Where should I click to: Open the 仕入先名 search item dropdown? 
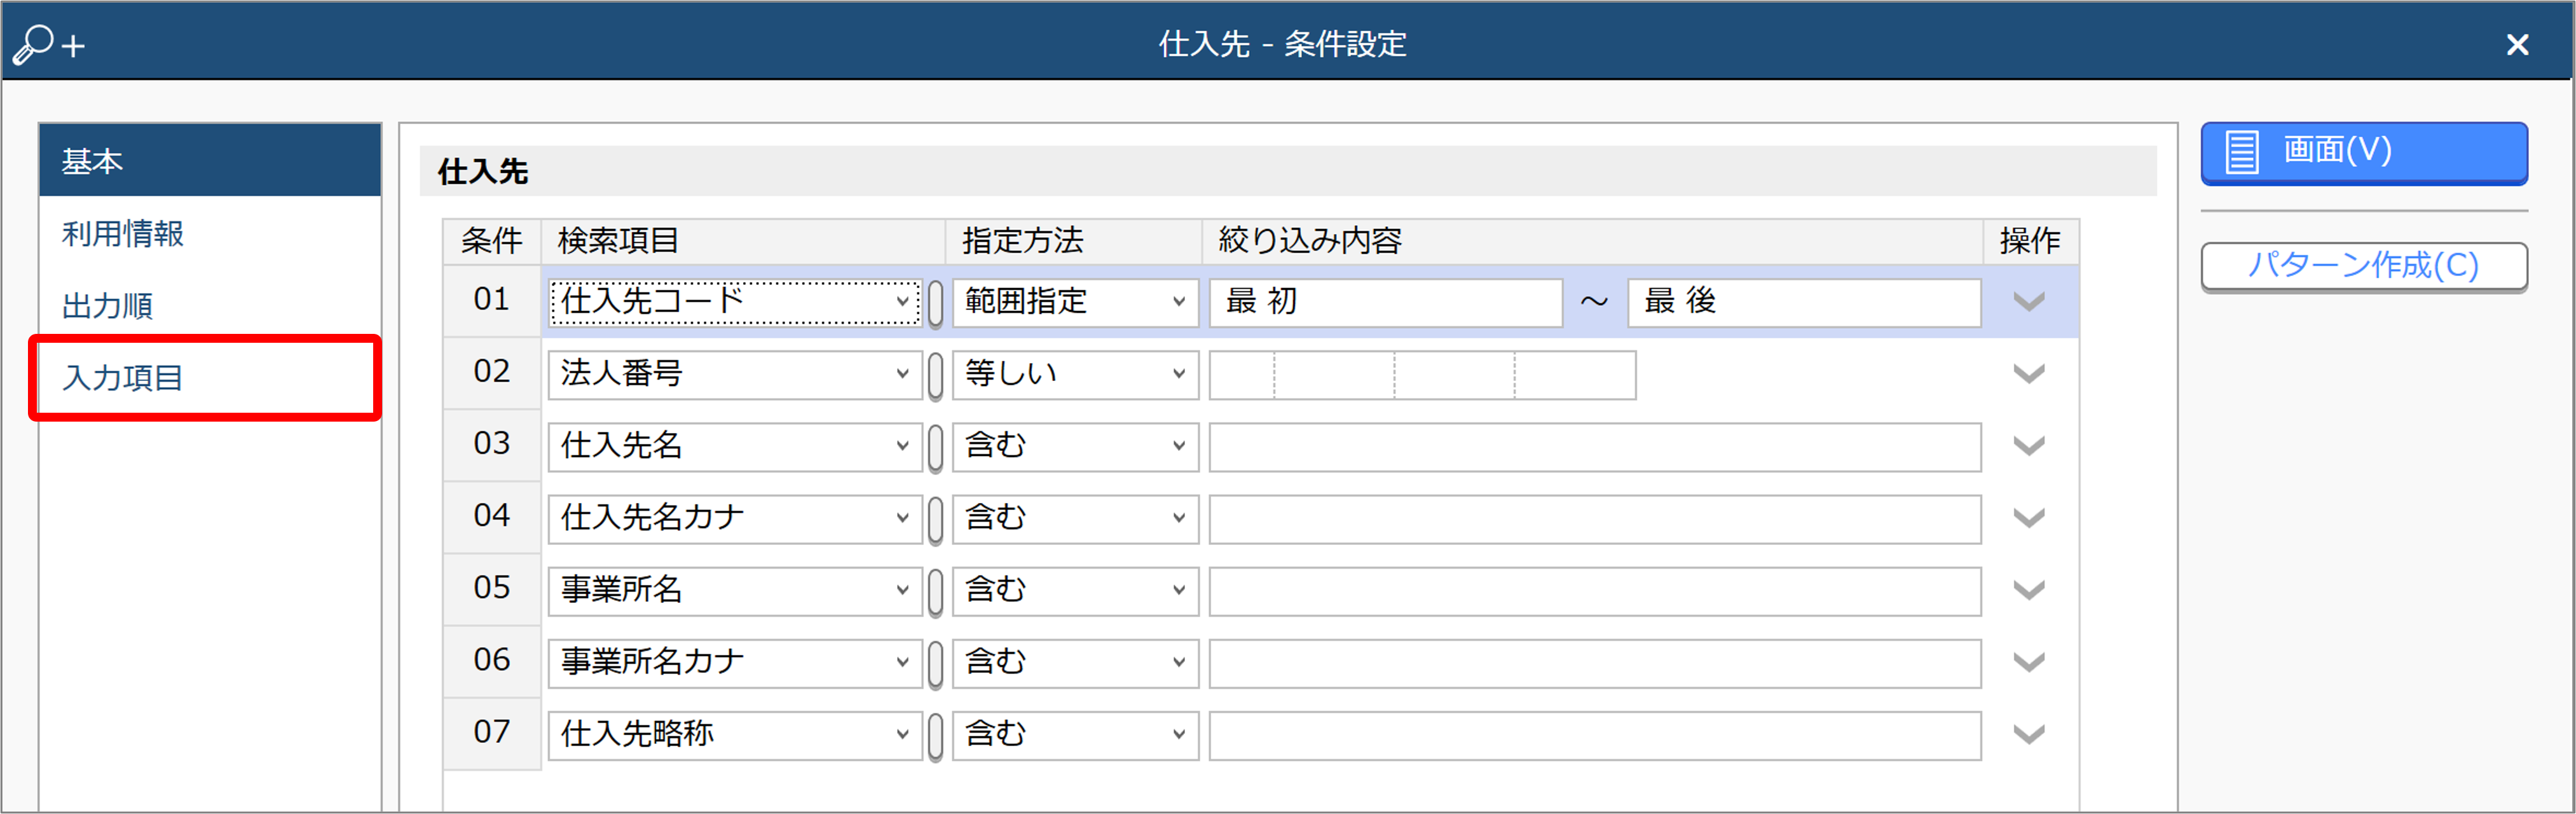point(735,446)
